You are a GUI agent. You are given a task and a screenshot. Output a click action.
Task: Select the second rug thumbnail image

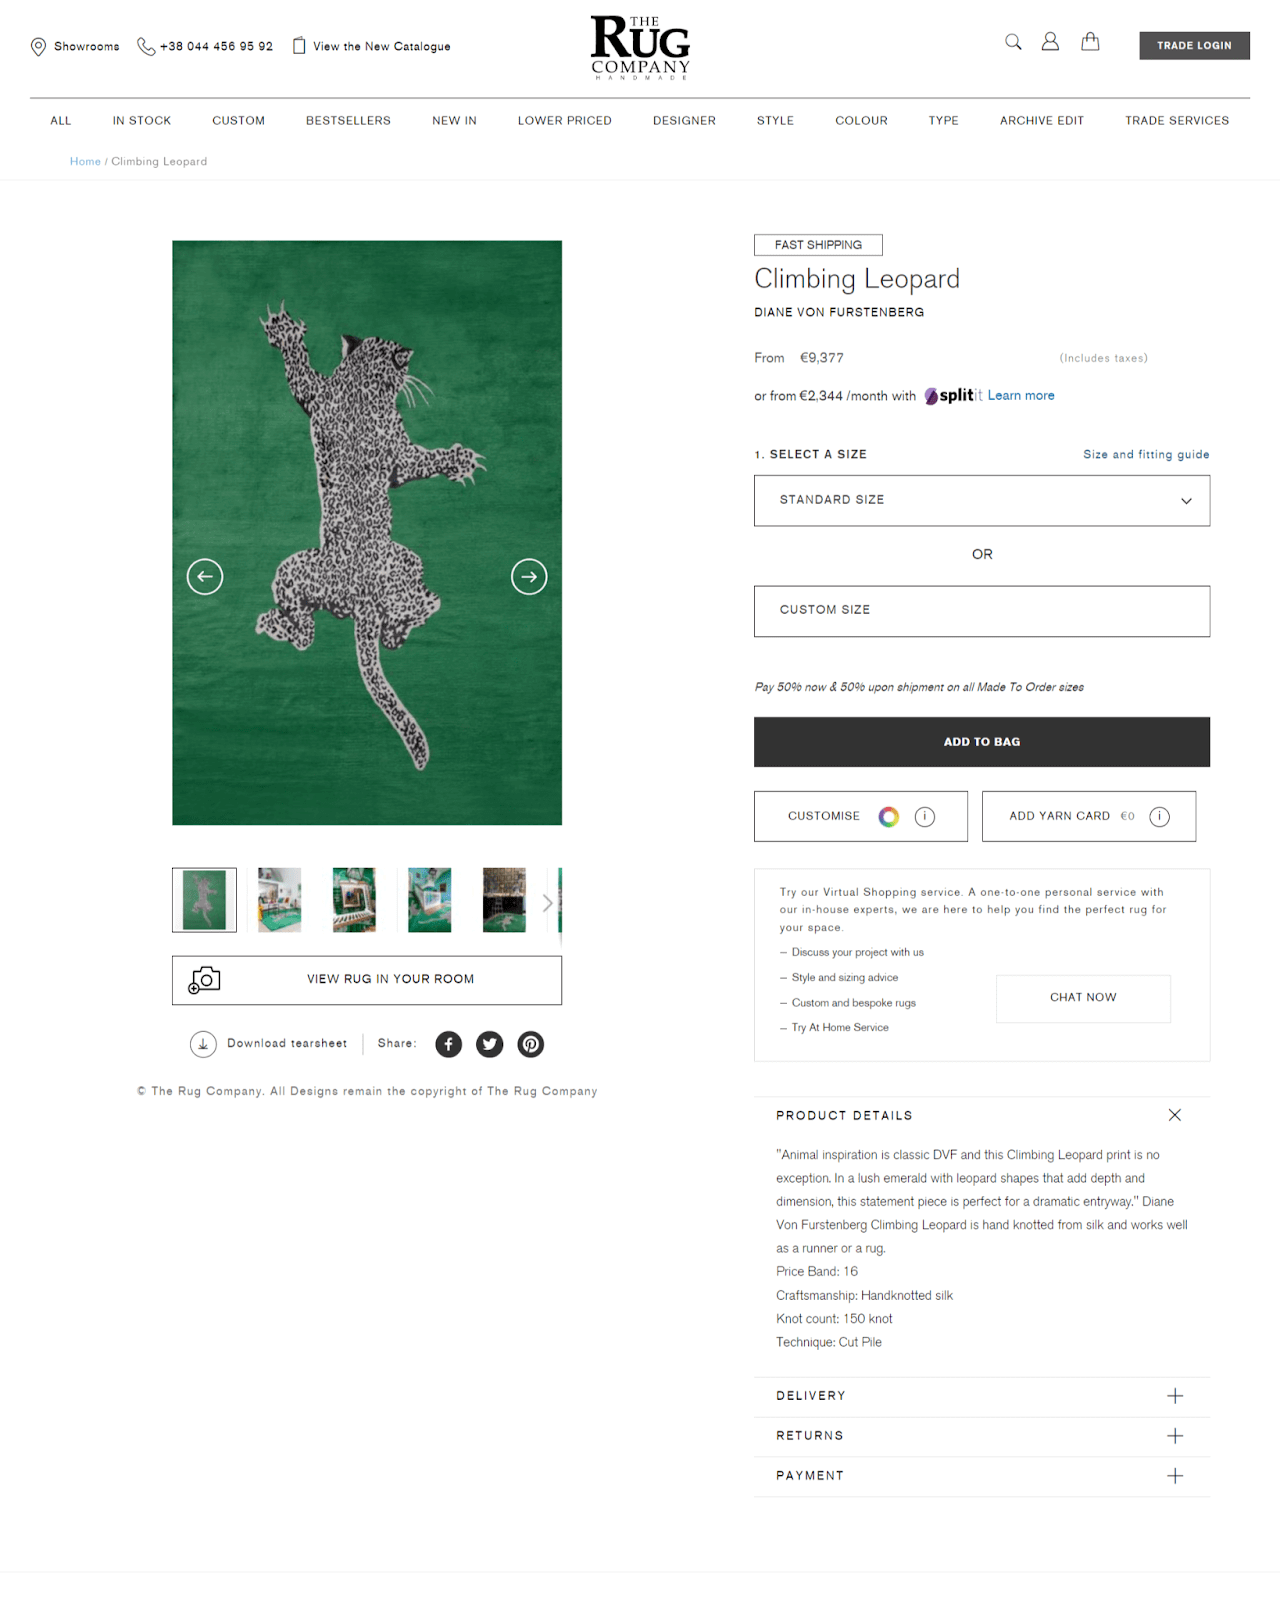[280, 900]
